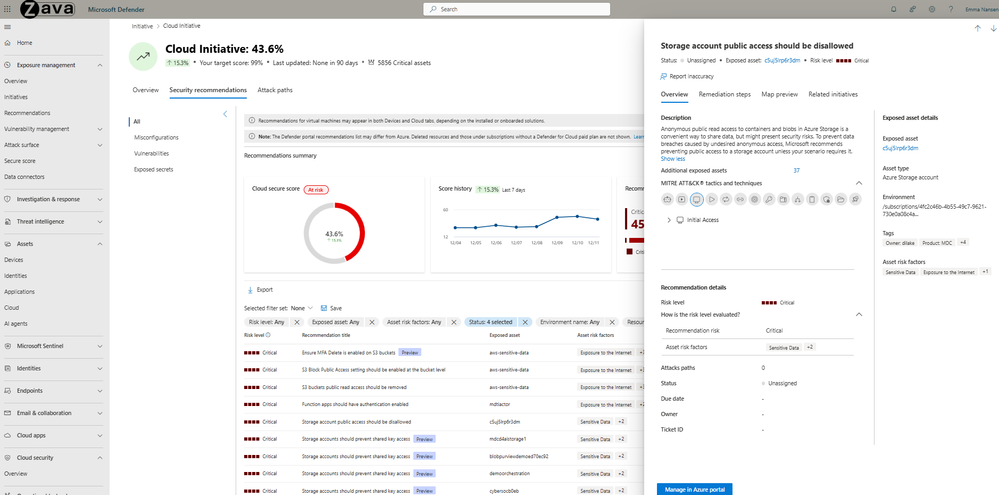The image size is (999, 495).
Task: Click in the top Search box
Action: point(517,10)
